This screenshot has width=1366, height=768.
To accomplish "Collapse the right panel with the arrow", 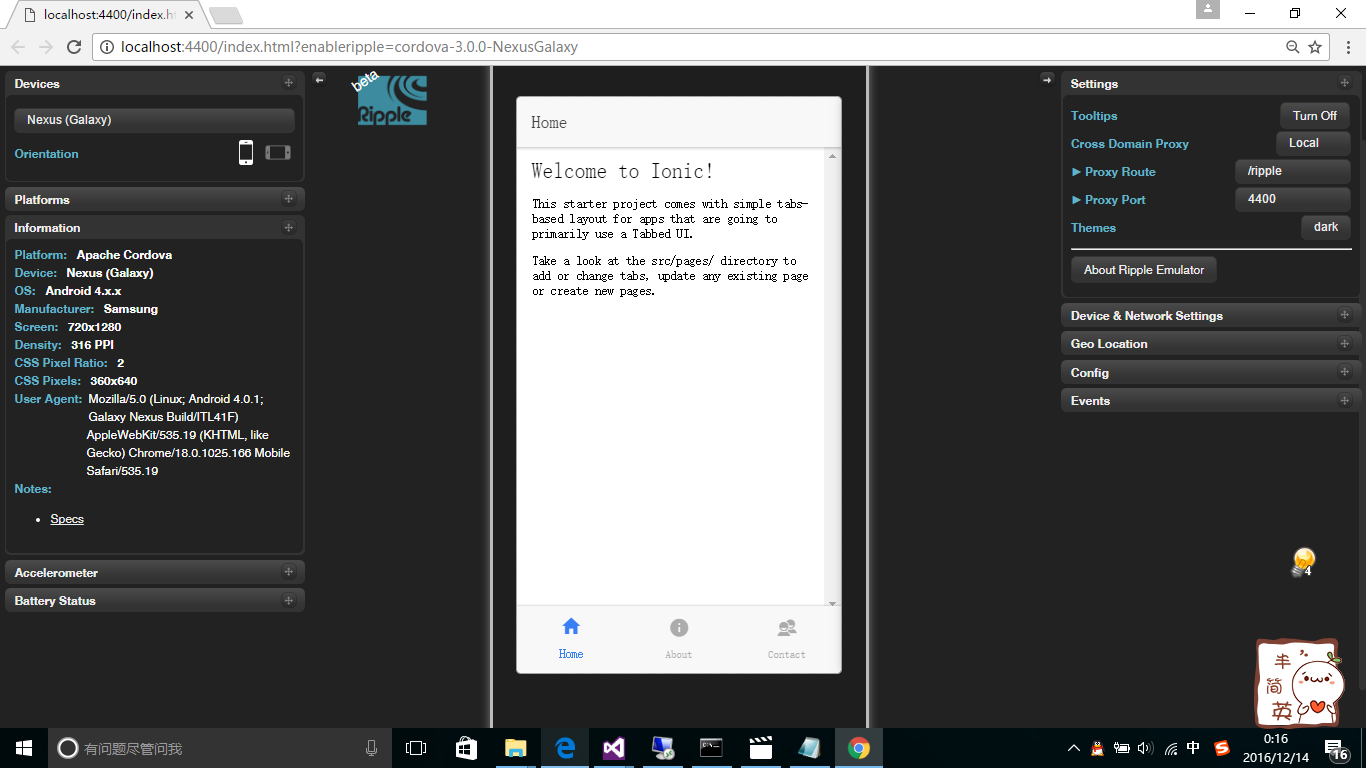I will [x=1047, y=79].
